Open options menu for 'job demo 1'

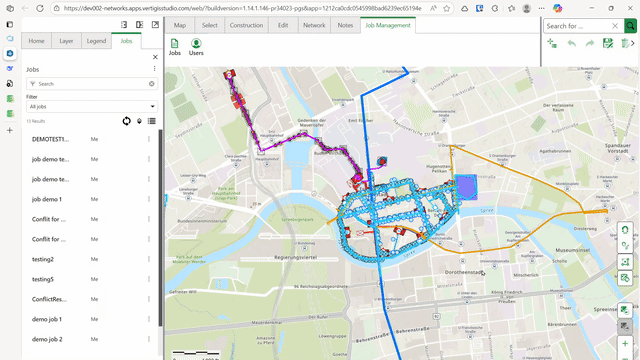(149, 199)
